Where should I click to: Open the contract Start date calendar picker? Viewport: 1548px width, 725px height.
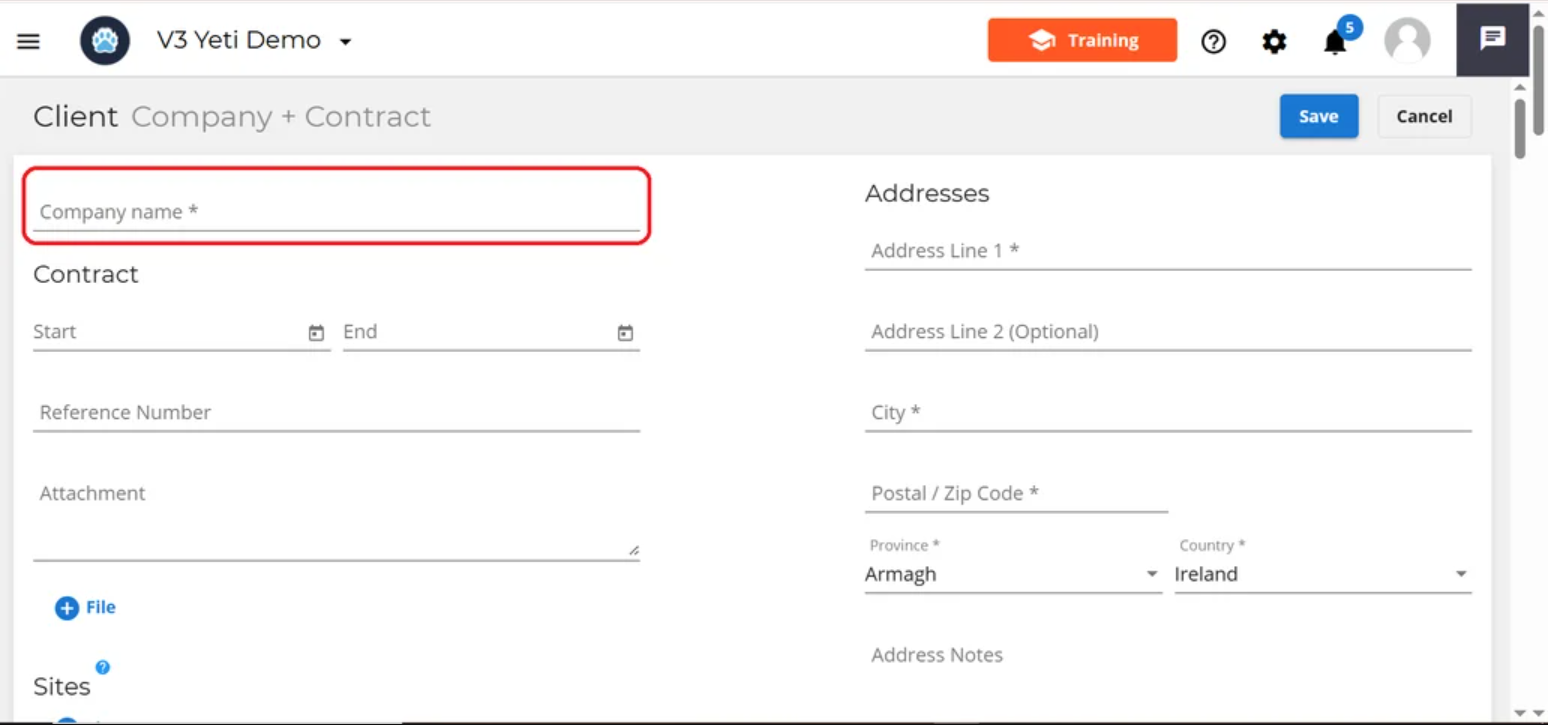pyautogui.click(x=316, y=333)
